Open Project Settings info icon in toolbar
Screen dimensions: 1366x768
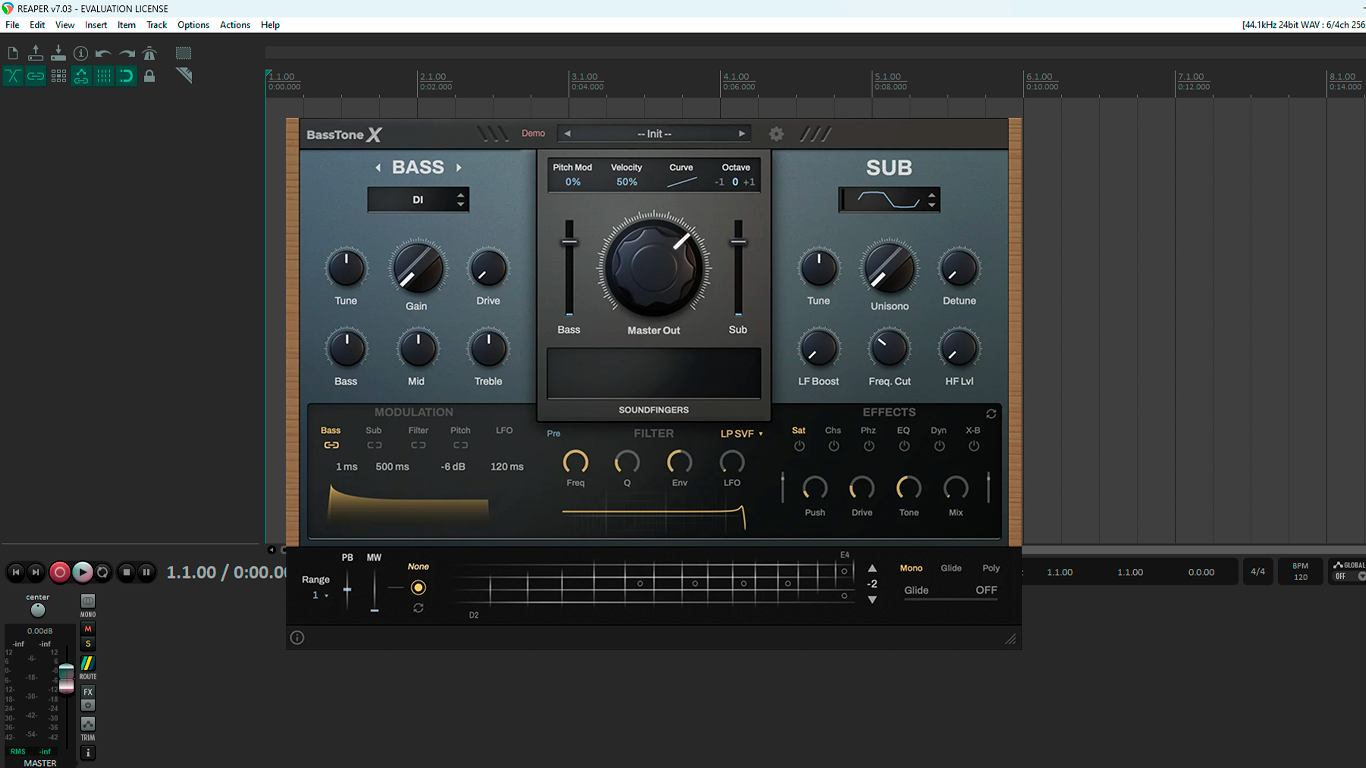(x=82, y=53)
